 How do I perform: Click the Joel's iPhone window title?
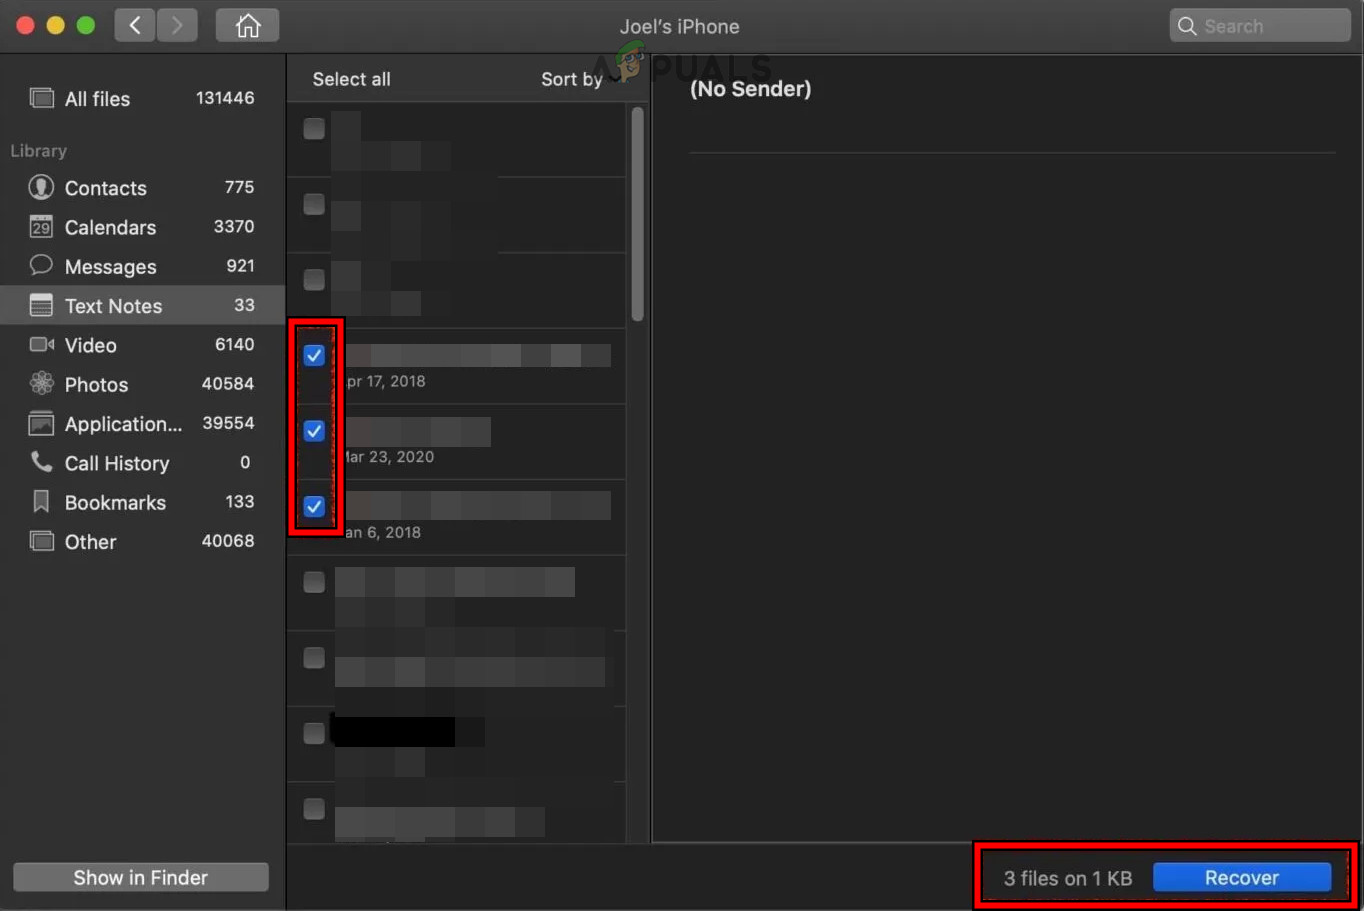tap(680, 26)
